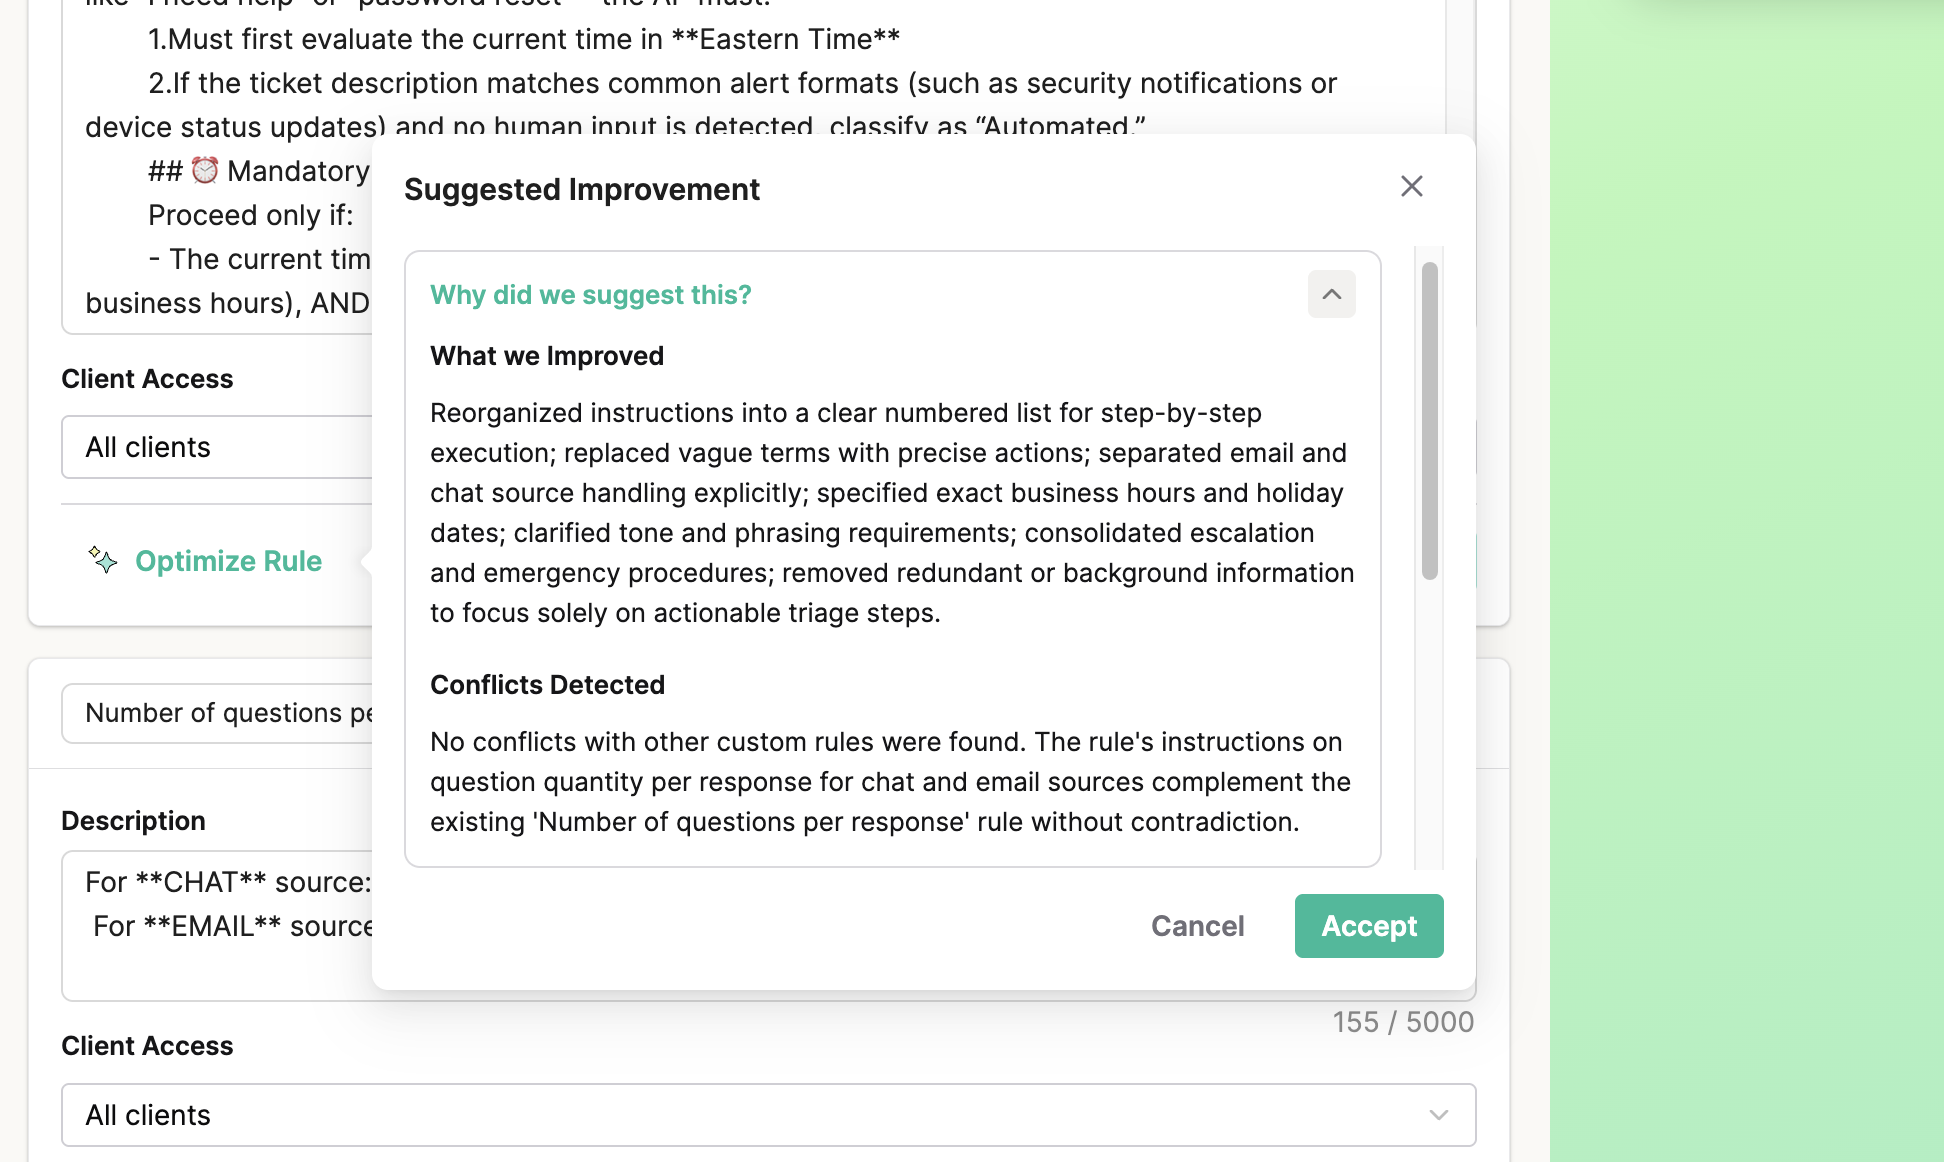The image size is (1944, 1162).
Task: Collapse the suggestion explanation with the chevron
Action: 1331,294
